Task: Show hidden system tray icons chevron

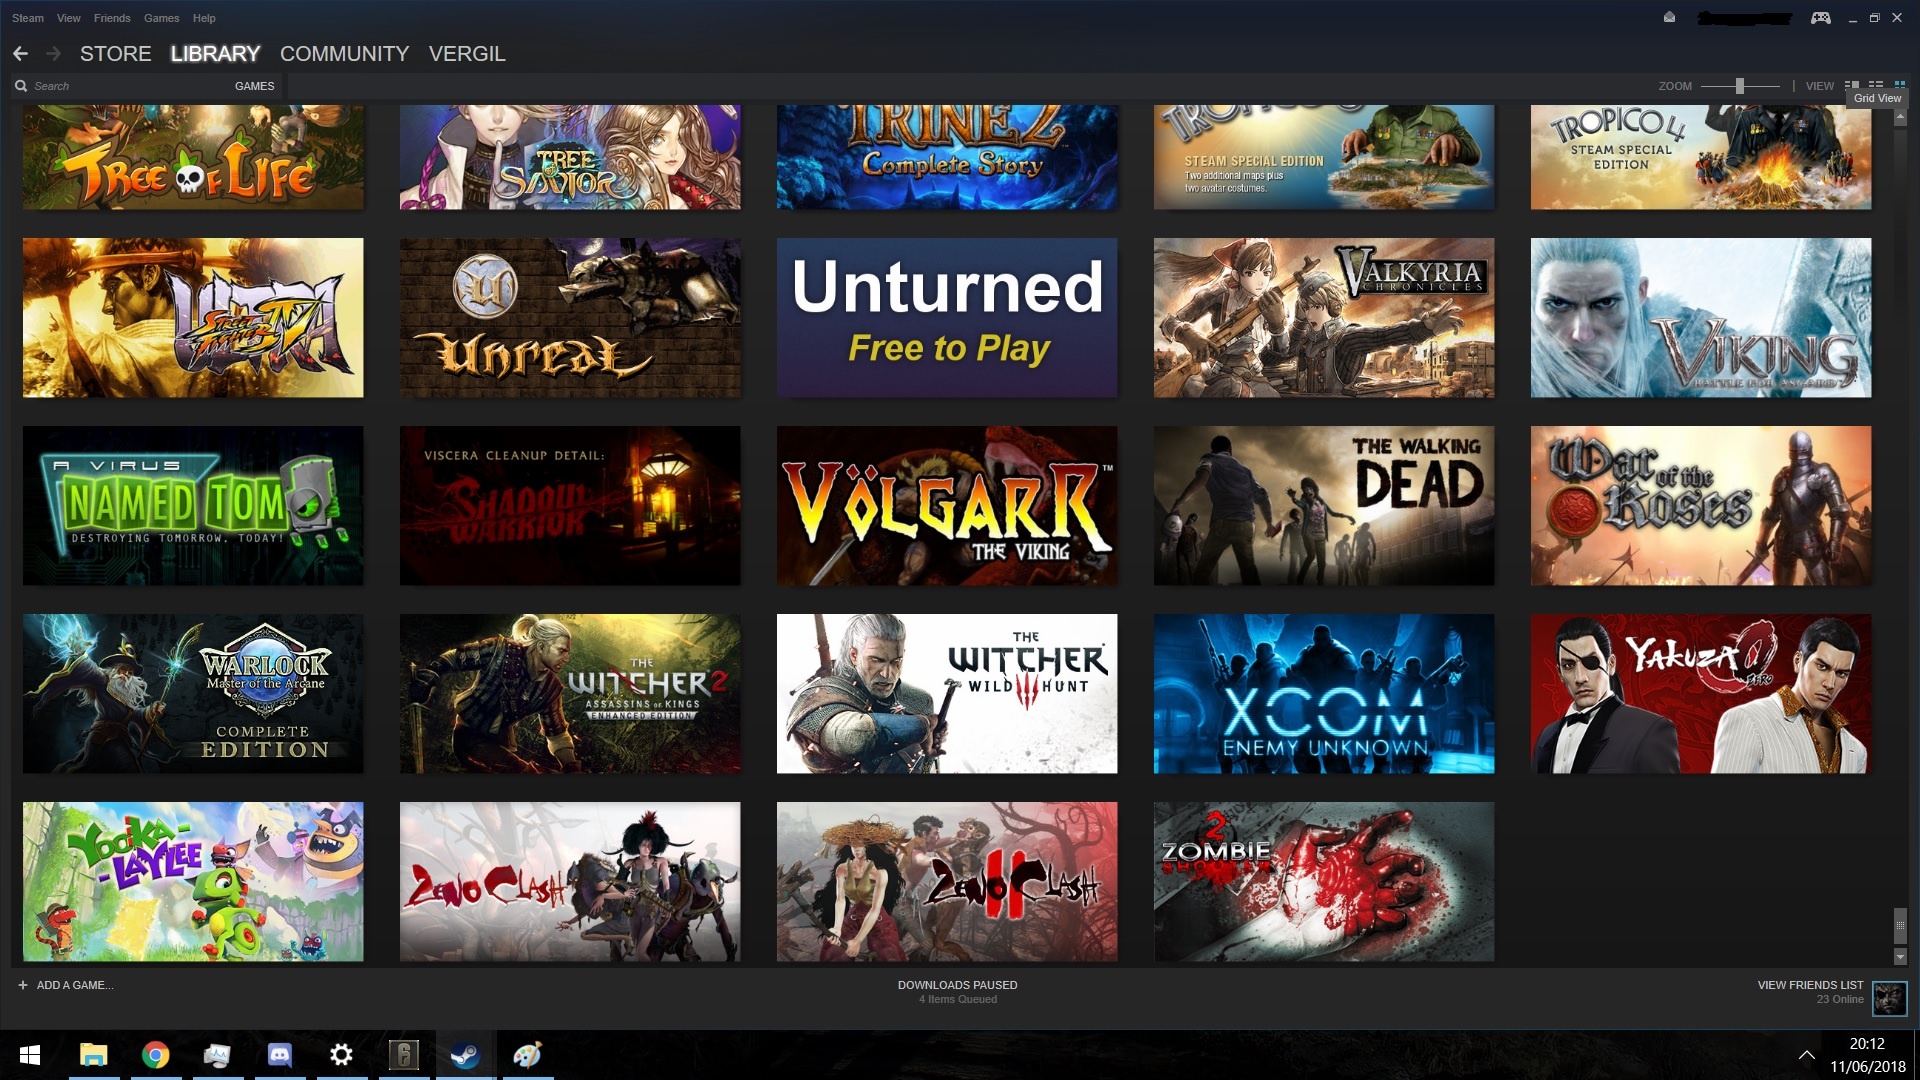Action: pyautogui.click(x=1806, y=1055)
